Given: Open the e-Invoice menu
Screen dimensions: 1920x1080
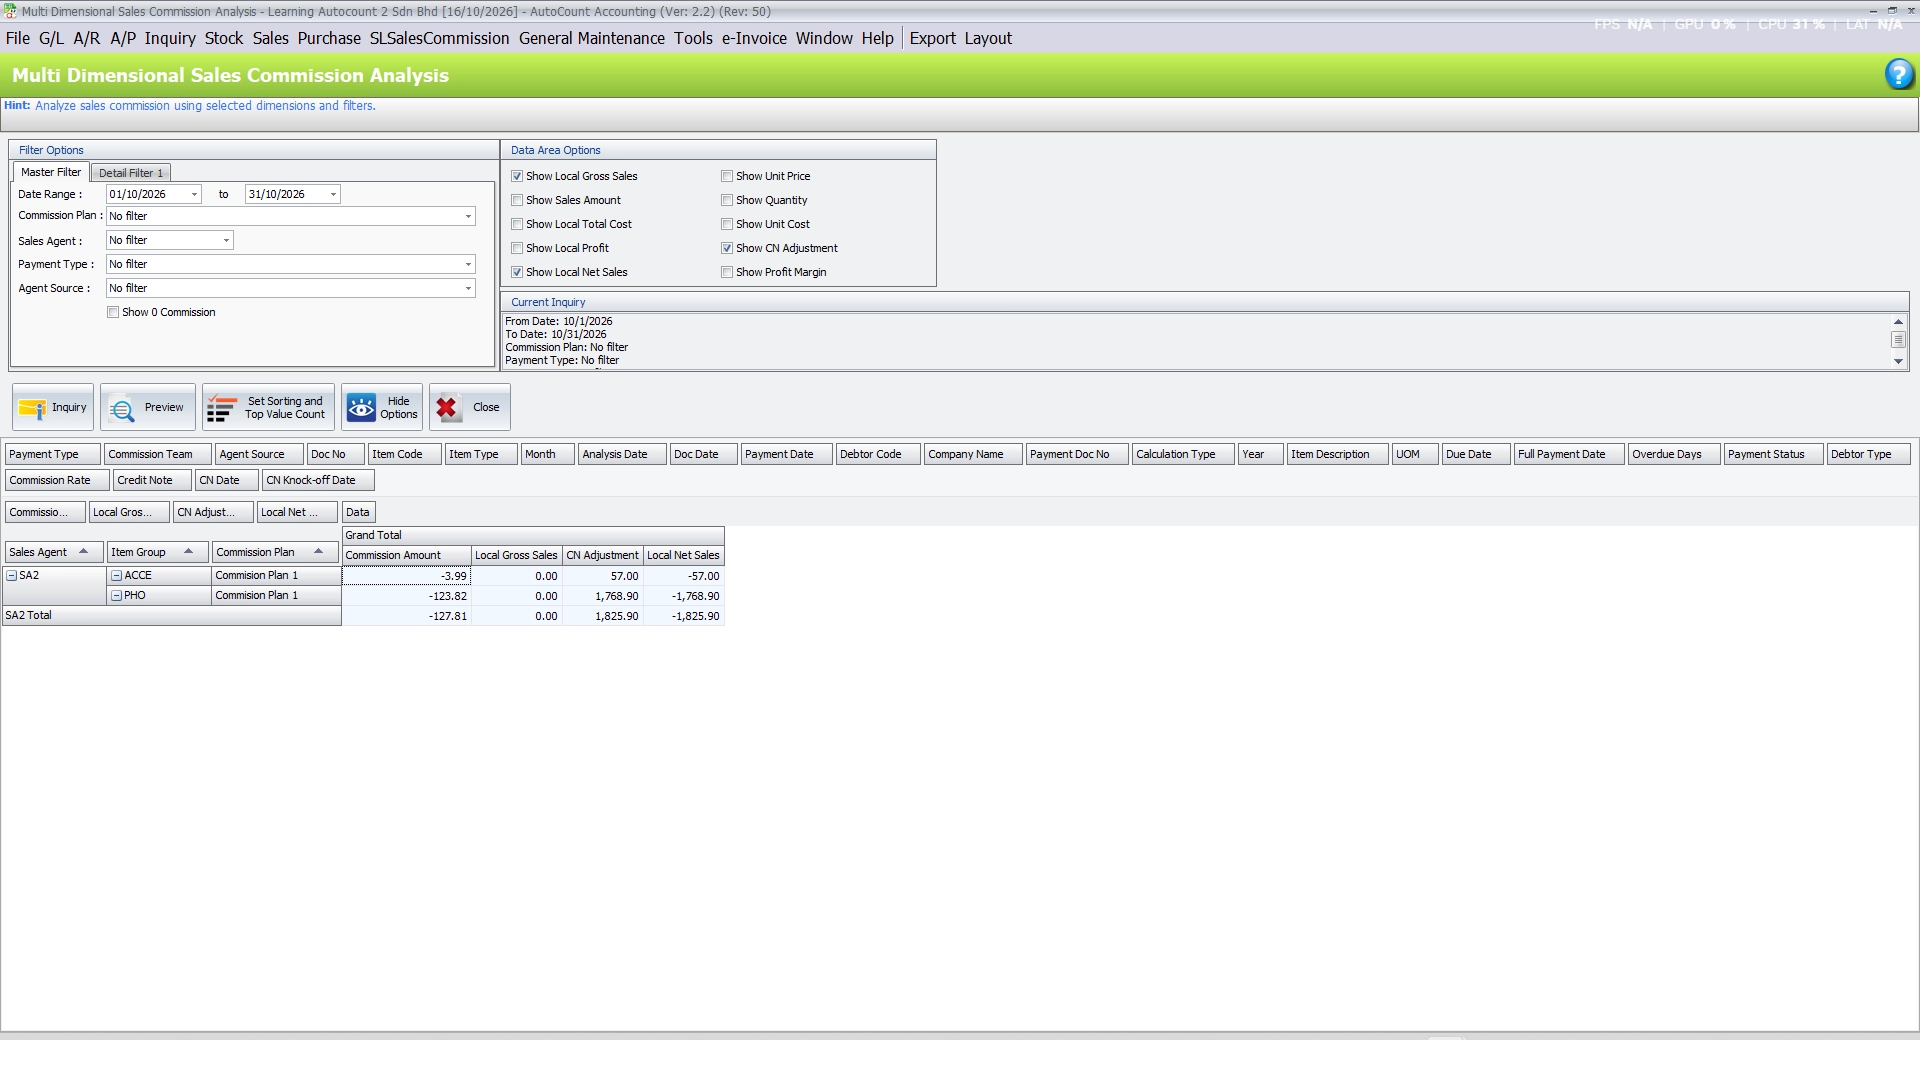Looking at the screenshot, I should [754, 38].
